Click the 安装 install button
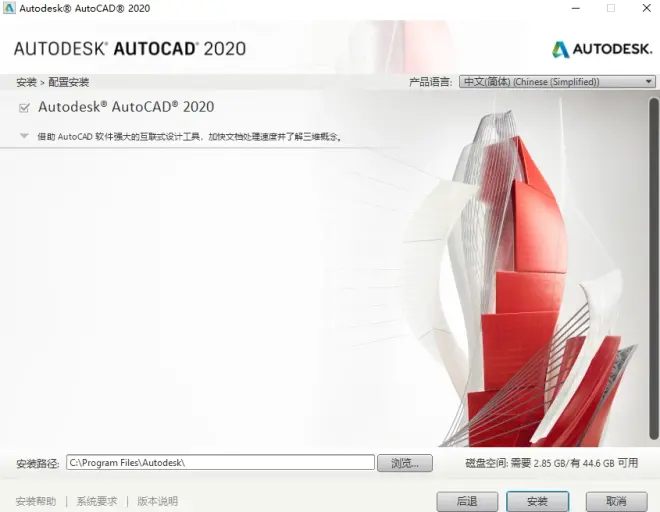Image resolution: width=660 pixels, height=512 pixels. pos(538,501)
